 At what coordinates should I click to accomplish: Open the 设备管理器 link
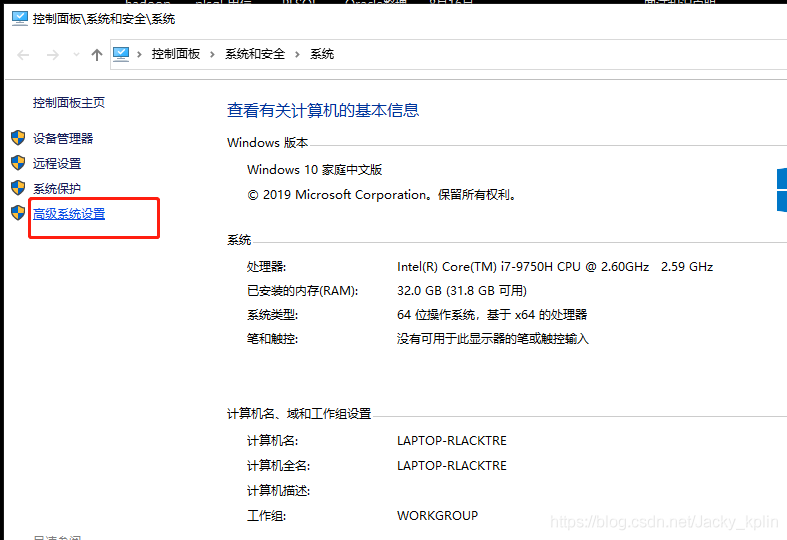tap(63, 138)
